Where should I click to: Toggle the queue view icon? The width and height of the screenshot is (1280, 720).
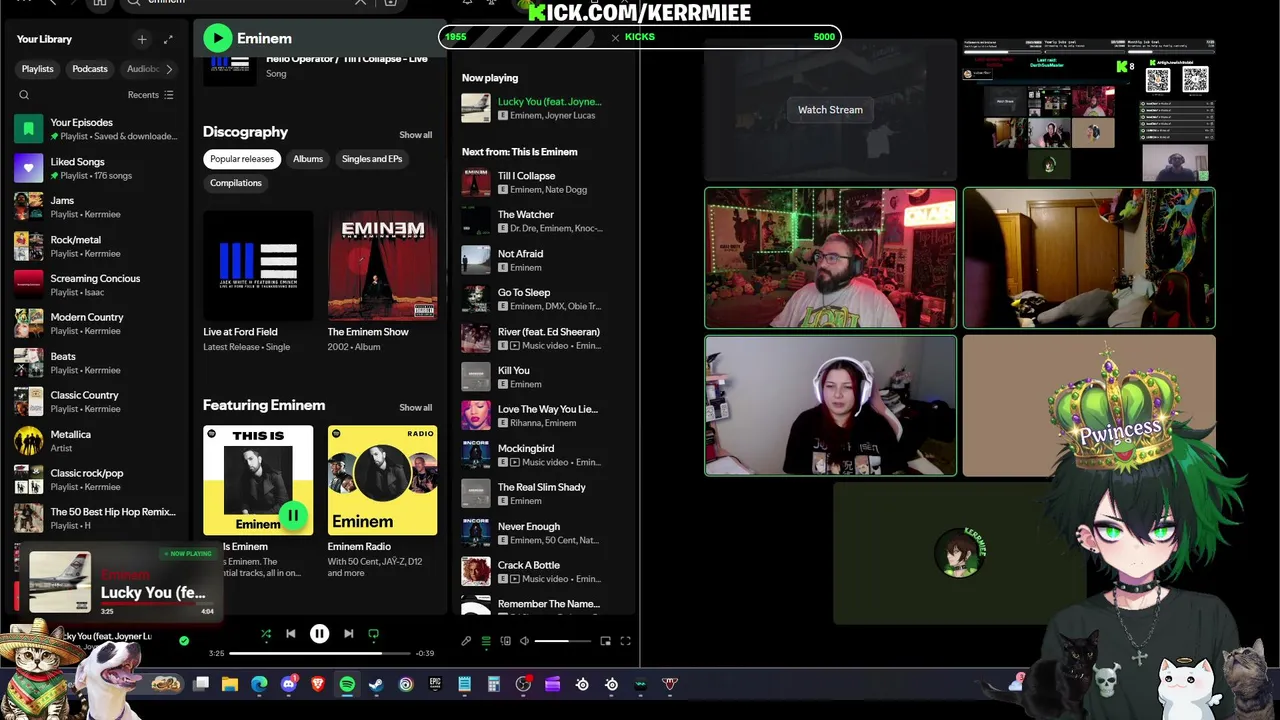(x=486, y=641)
